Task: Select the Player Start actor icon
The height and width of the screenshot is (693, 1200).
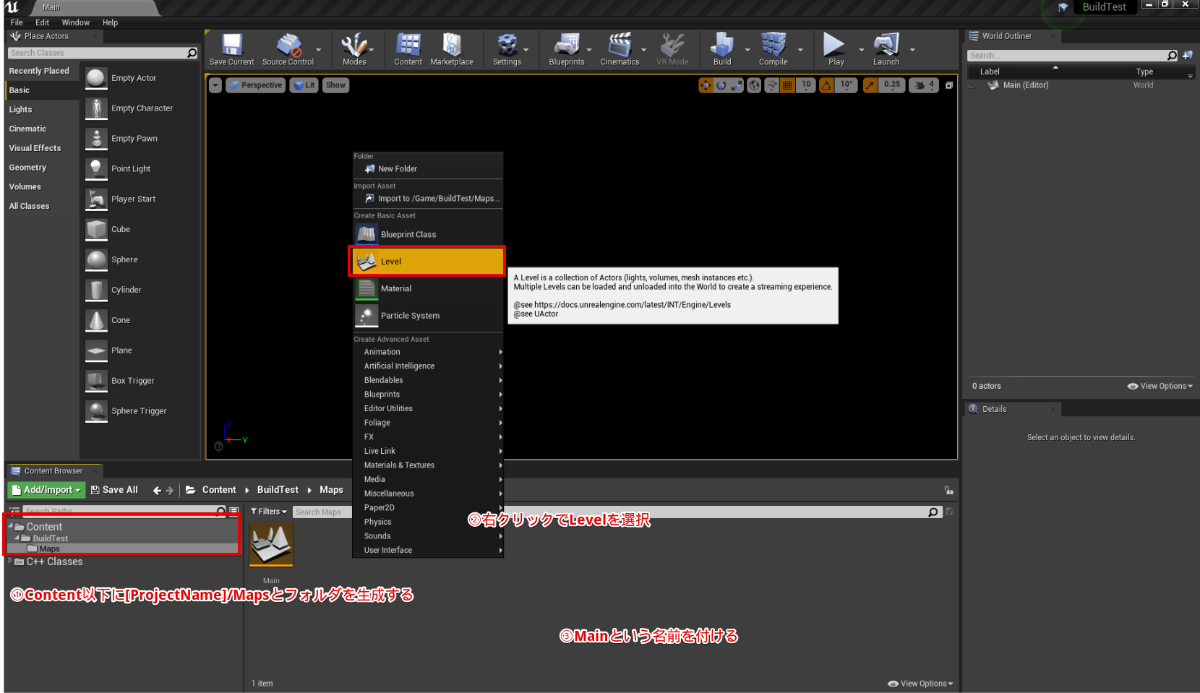Action: click(x=96, y=199)
